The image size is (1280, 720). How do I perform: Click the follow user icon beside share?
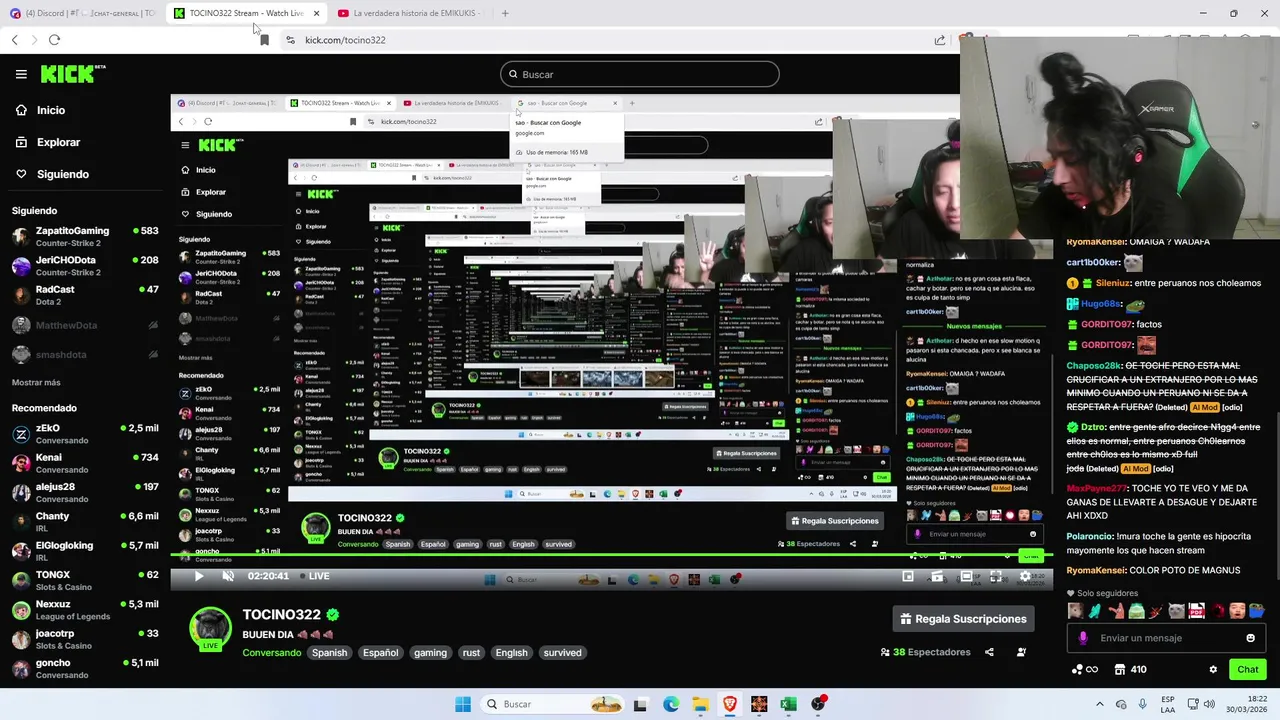point(1021,652)
